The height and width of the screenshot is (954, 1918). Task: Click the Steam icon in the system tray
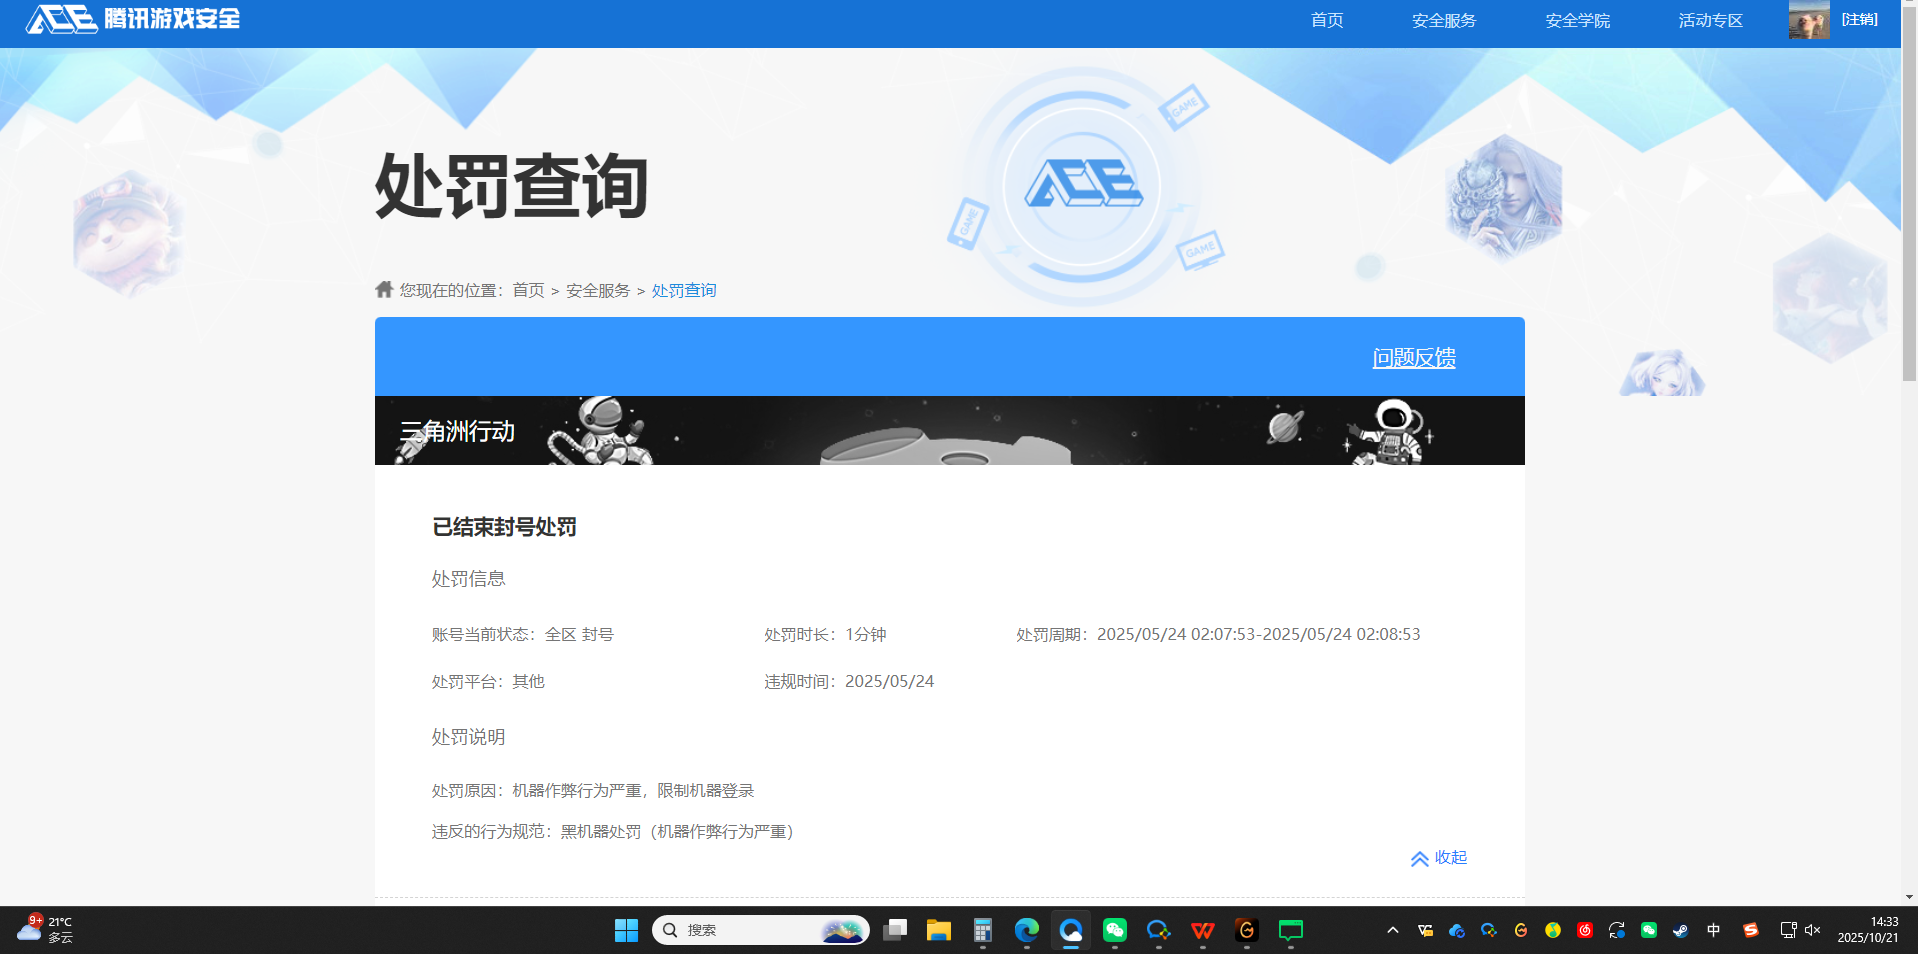(1680, 930)
